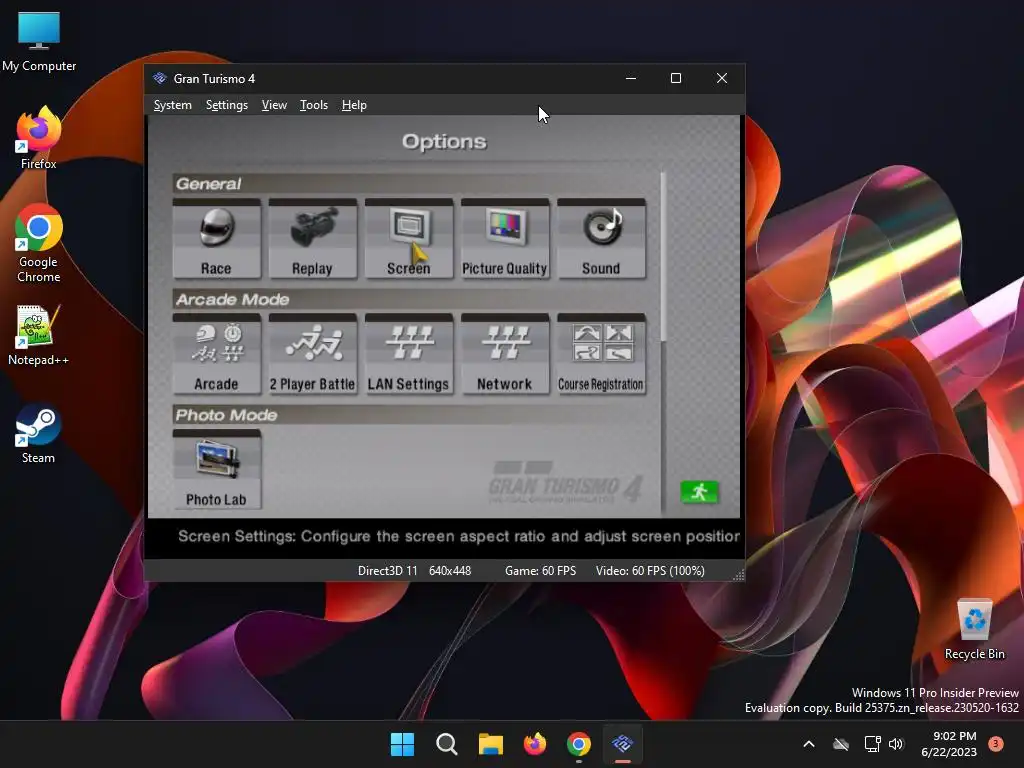Open the Race options tile
This screenshot has height=768, width=1024.
(x=216, y=239)
